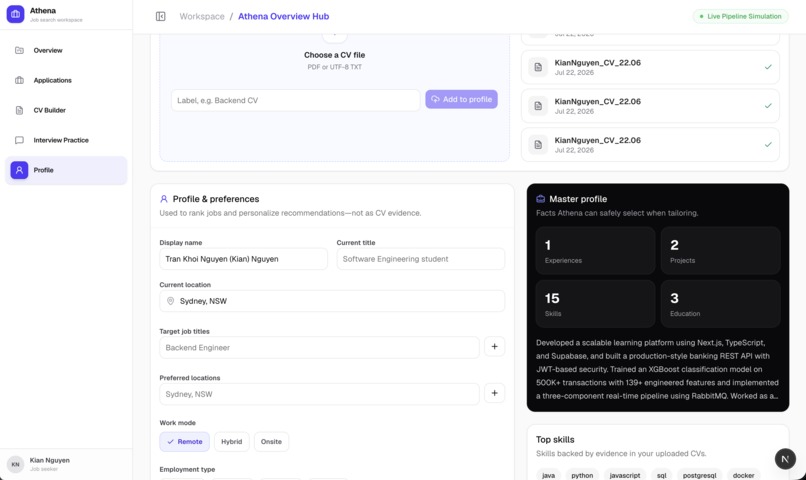Viewport: 806px width, 480px height.
Task: Focus the Display name field
Action: point(243,259)
